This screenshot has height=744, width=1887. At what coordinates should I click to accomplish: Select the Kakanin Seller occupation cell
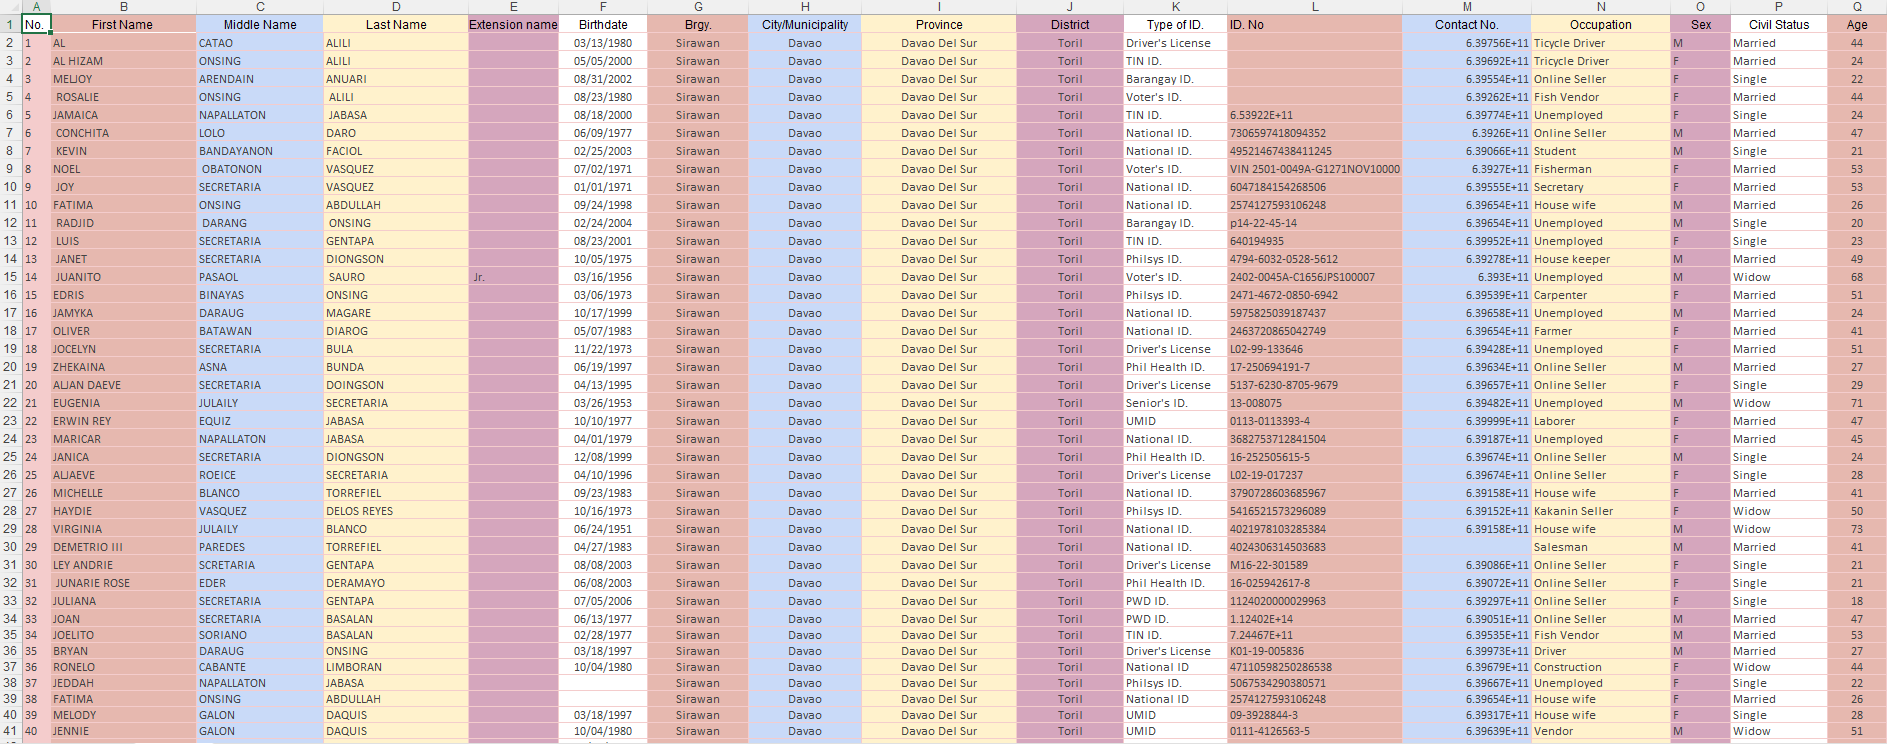(x=1600, y=511)
